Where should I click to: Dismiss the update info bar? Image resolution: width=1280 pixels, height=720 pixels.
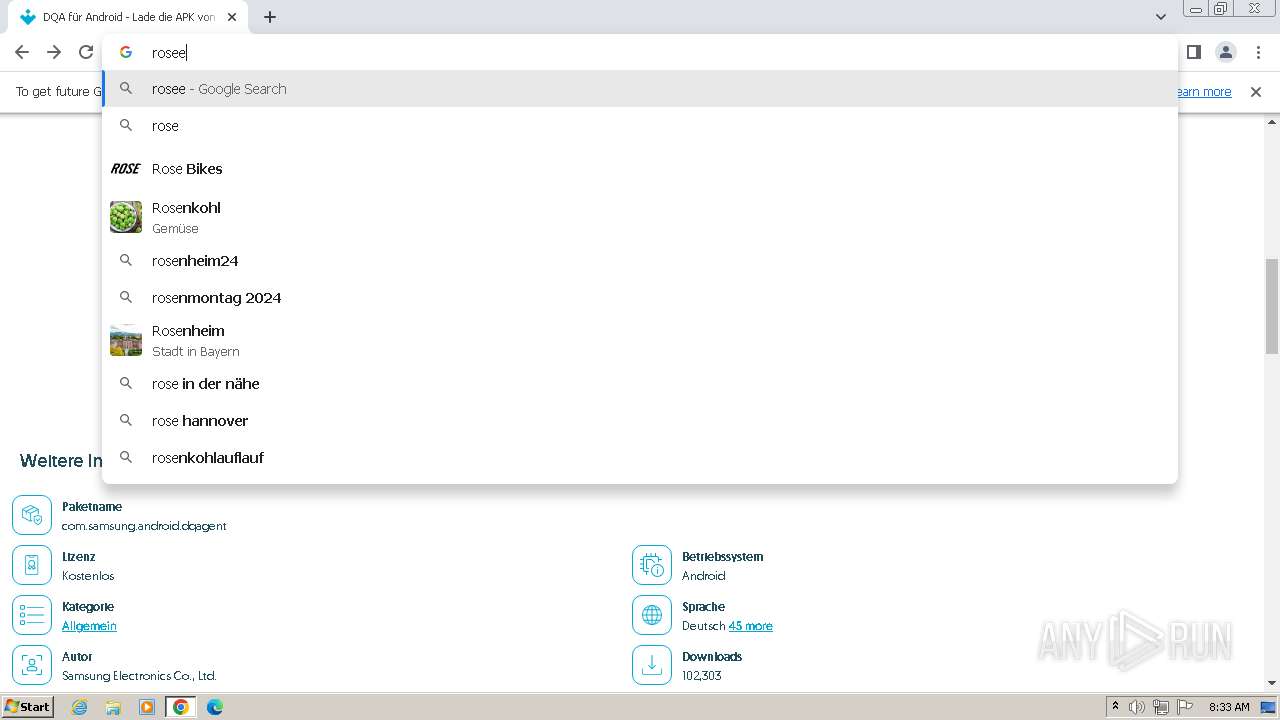(1256, 92)
